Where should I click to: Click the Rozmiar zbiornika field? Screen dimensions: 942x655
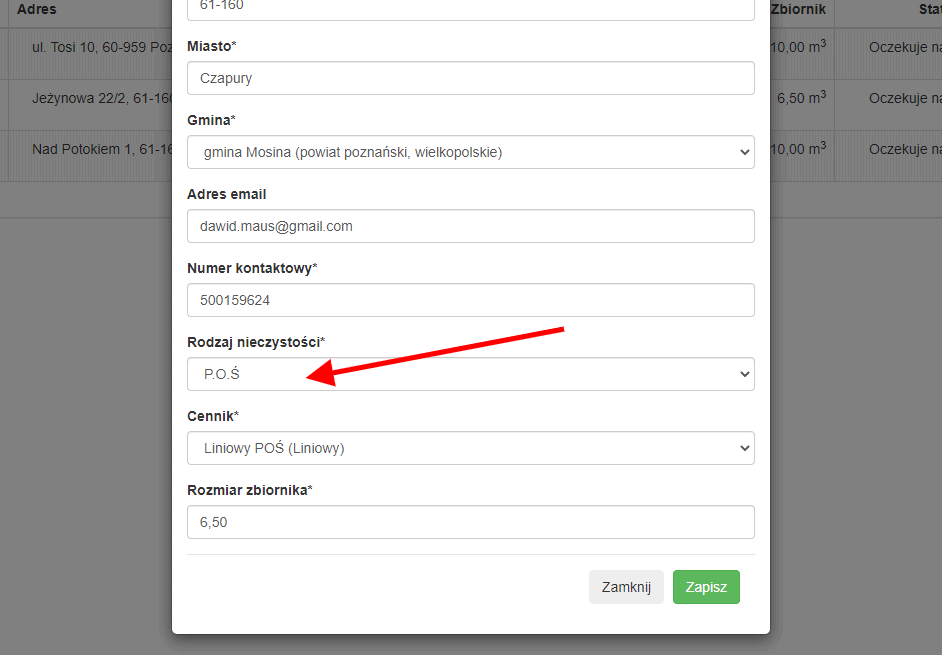pyautogui.click(x=470, y=522)
